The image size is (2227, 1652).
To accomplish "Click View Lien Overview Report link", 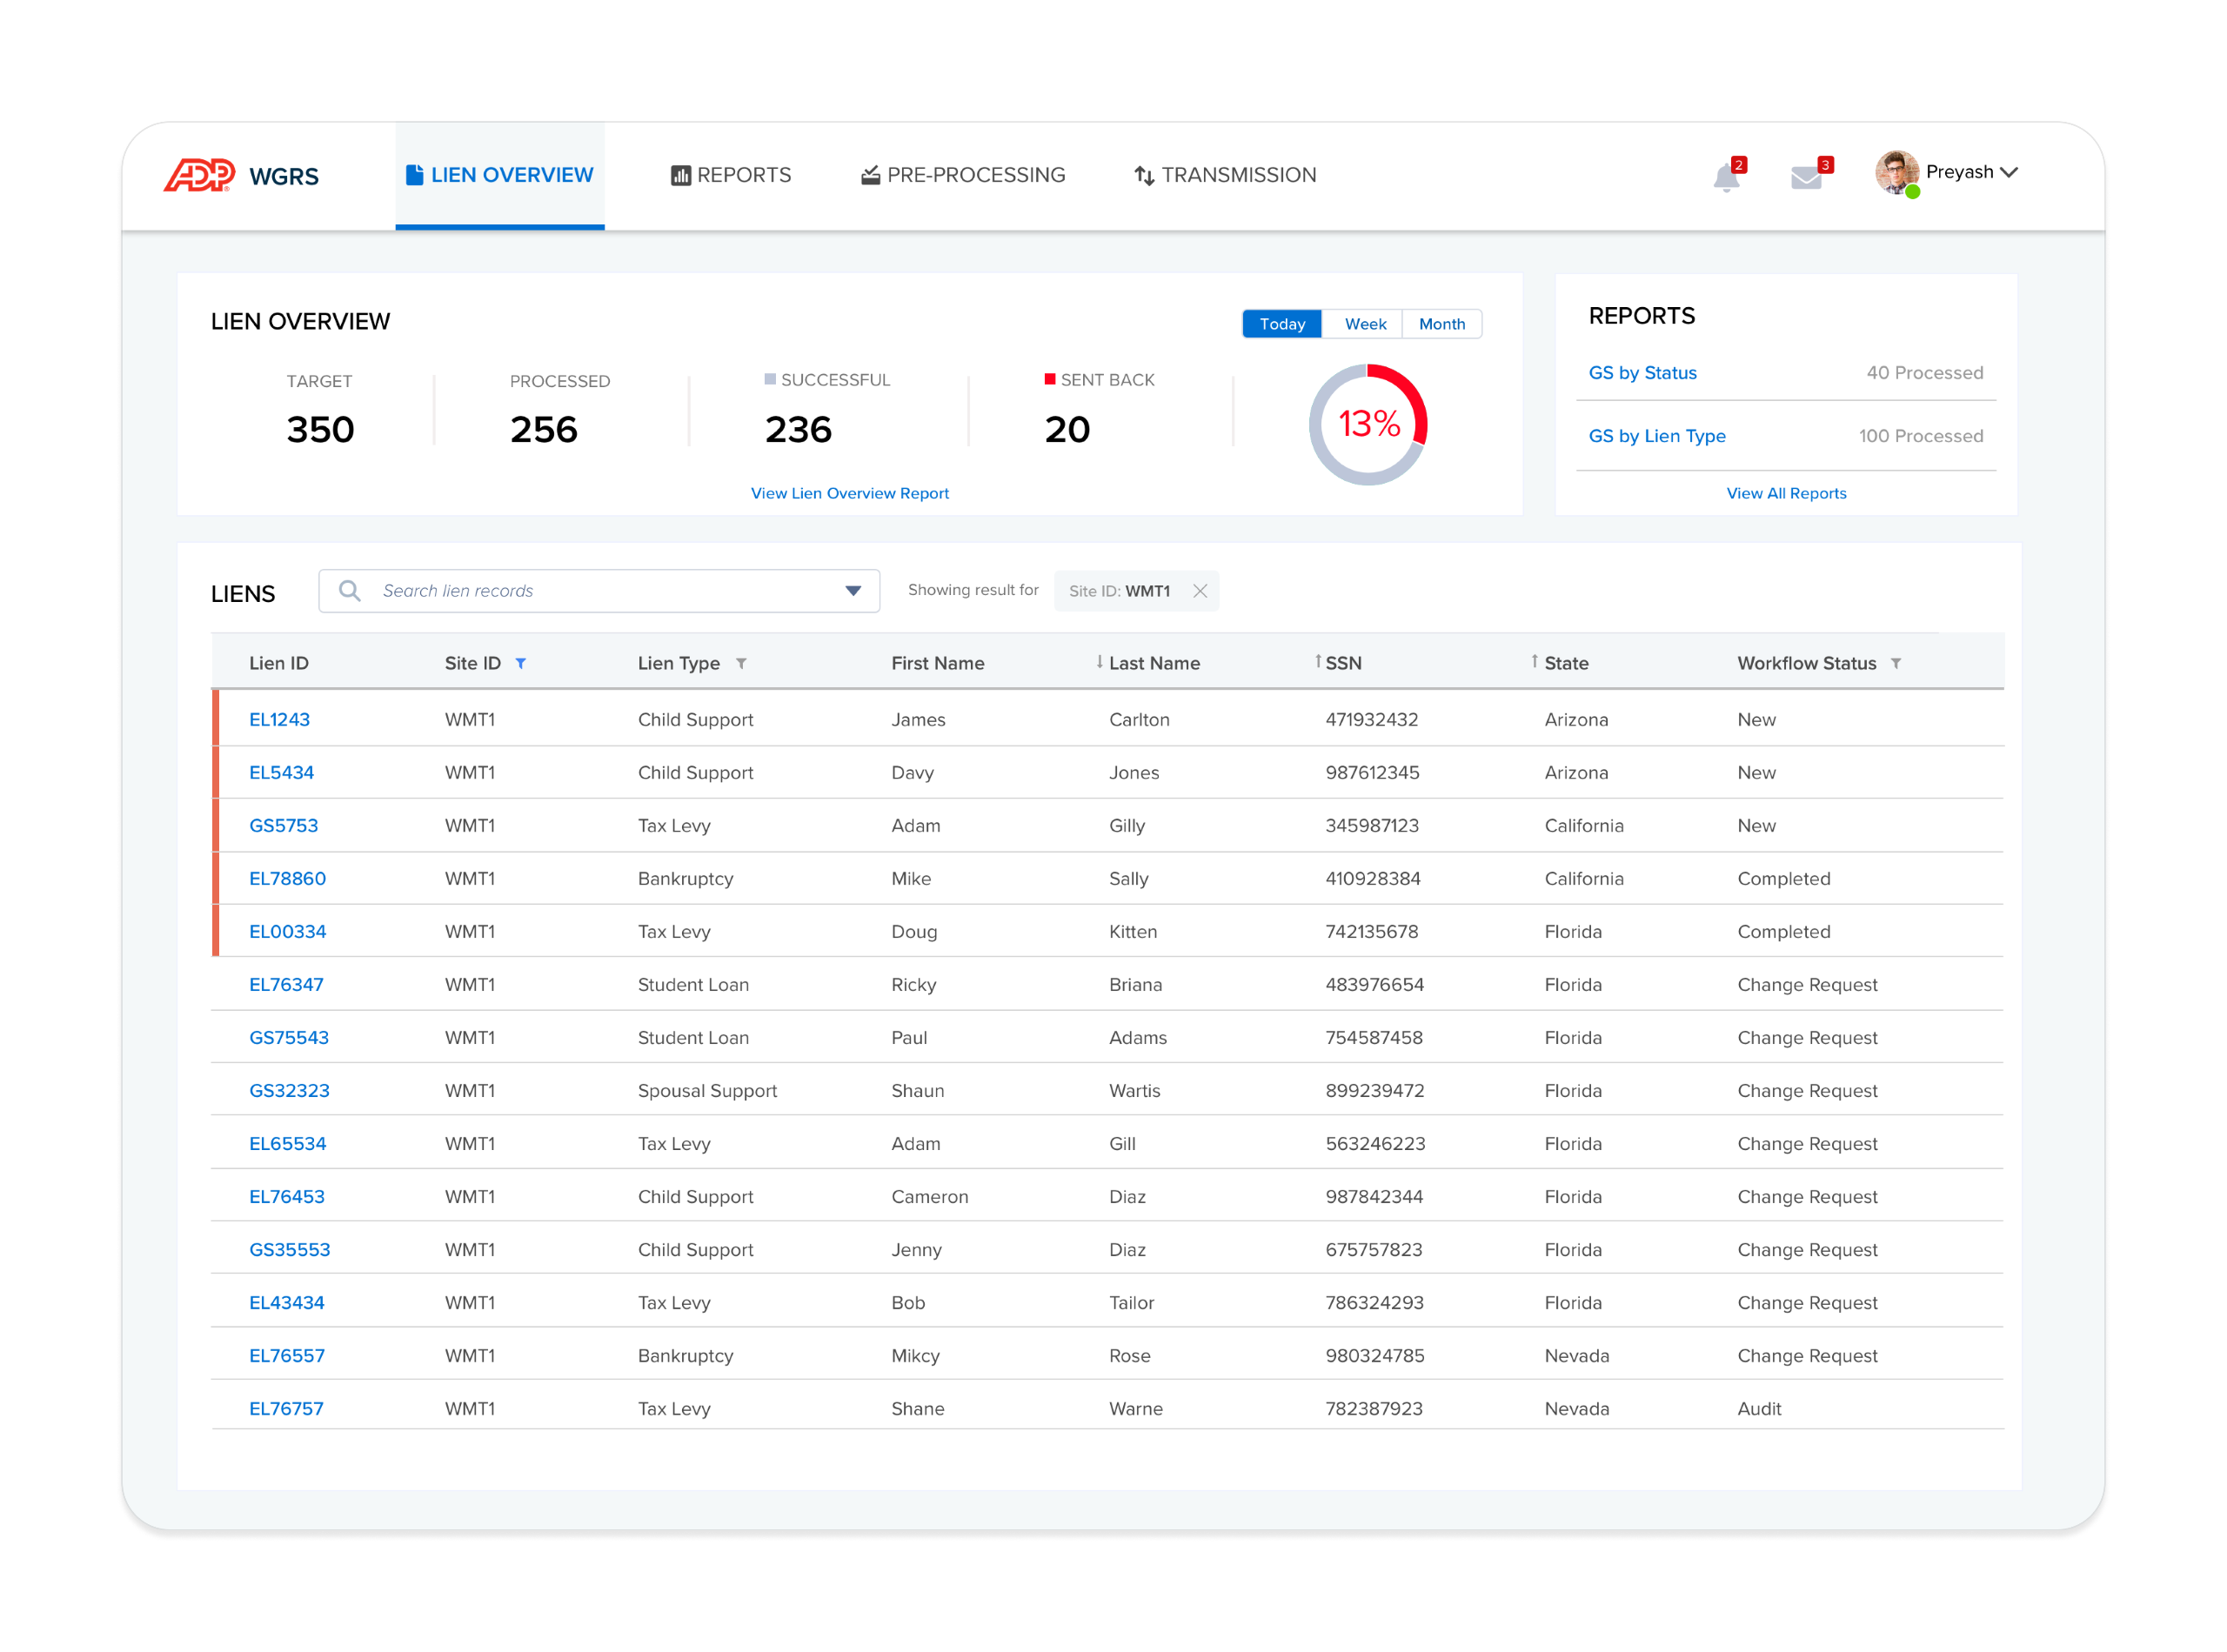I will coord(849,493).
